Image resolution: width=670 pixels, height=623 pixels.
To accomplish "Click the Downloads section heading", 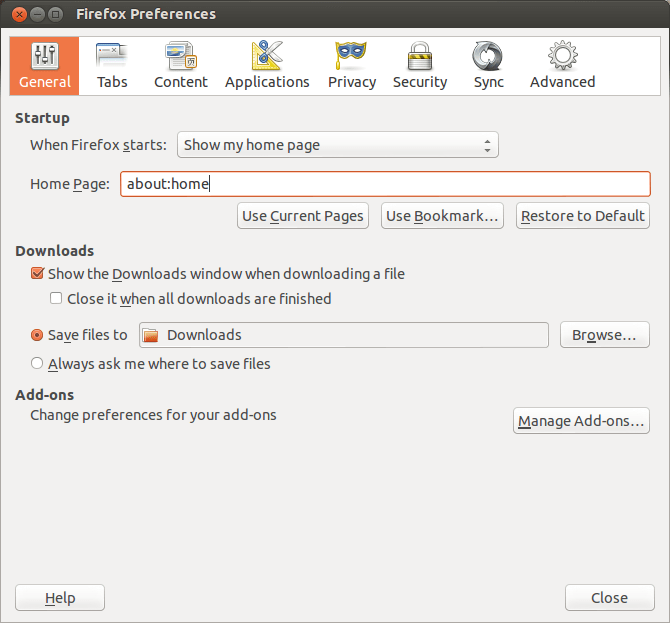I will [55, 251].
